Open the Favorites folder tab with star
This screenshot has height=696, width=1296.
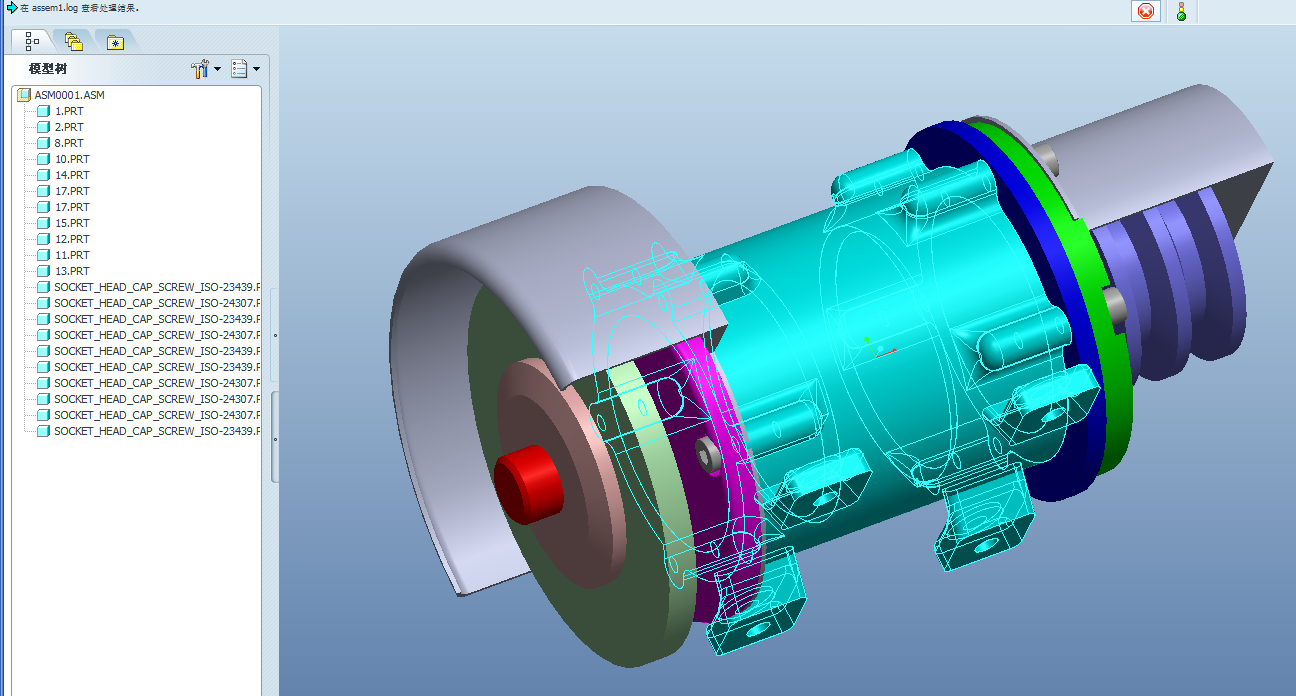115,42
